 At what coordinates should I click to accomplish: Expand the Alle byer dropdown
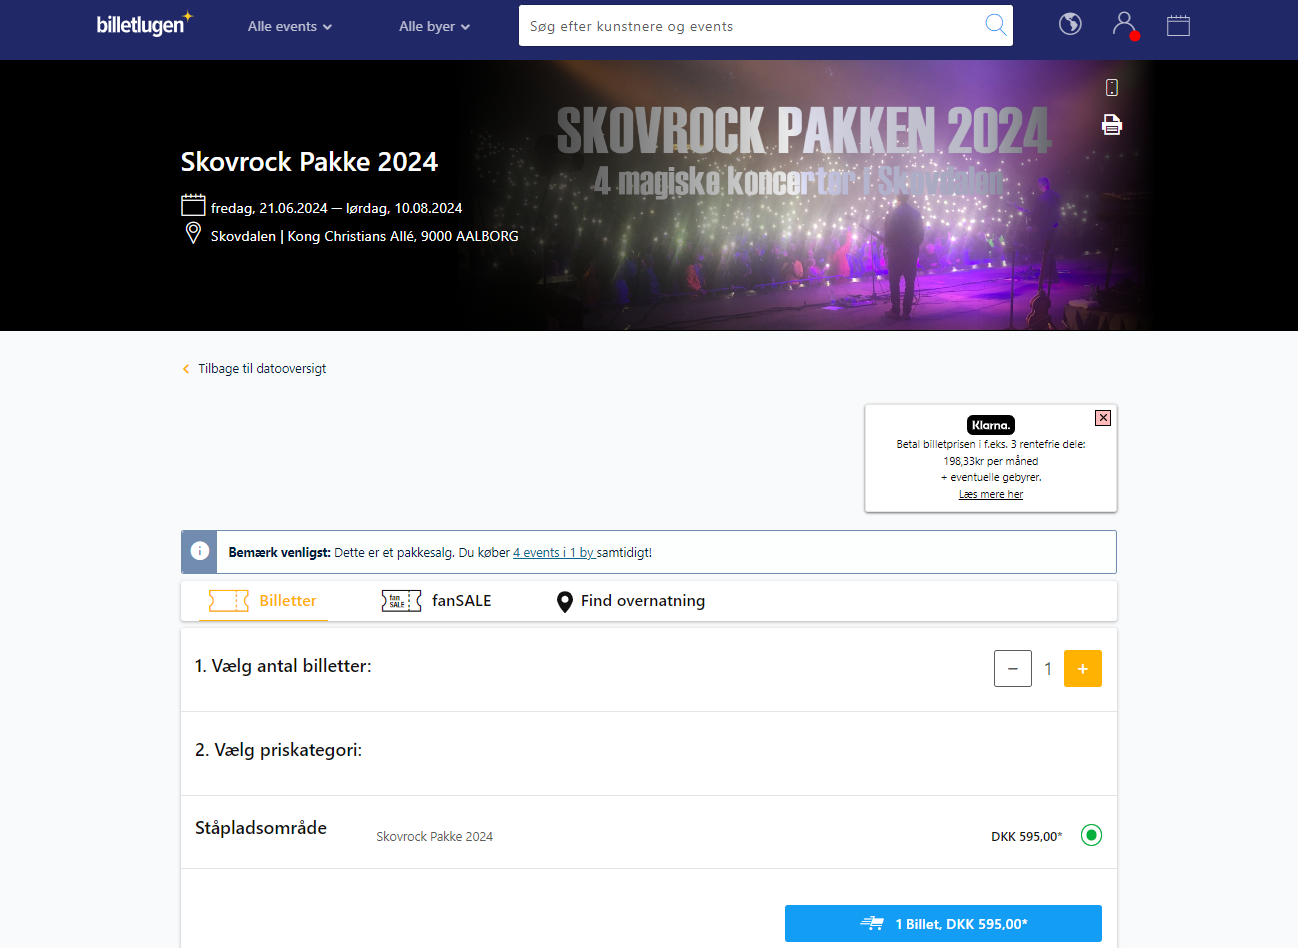pos(434,26)
